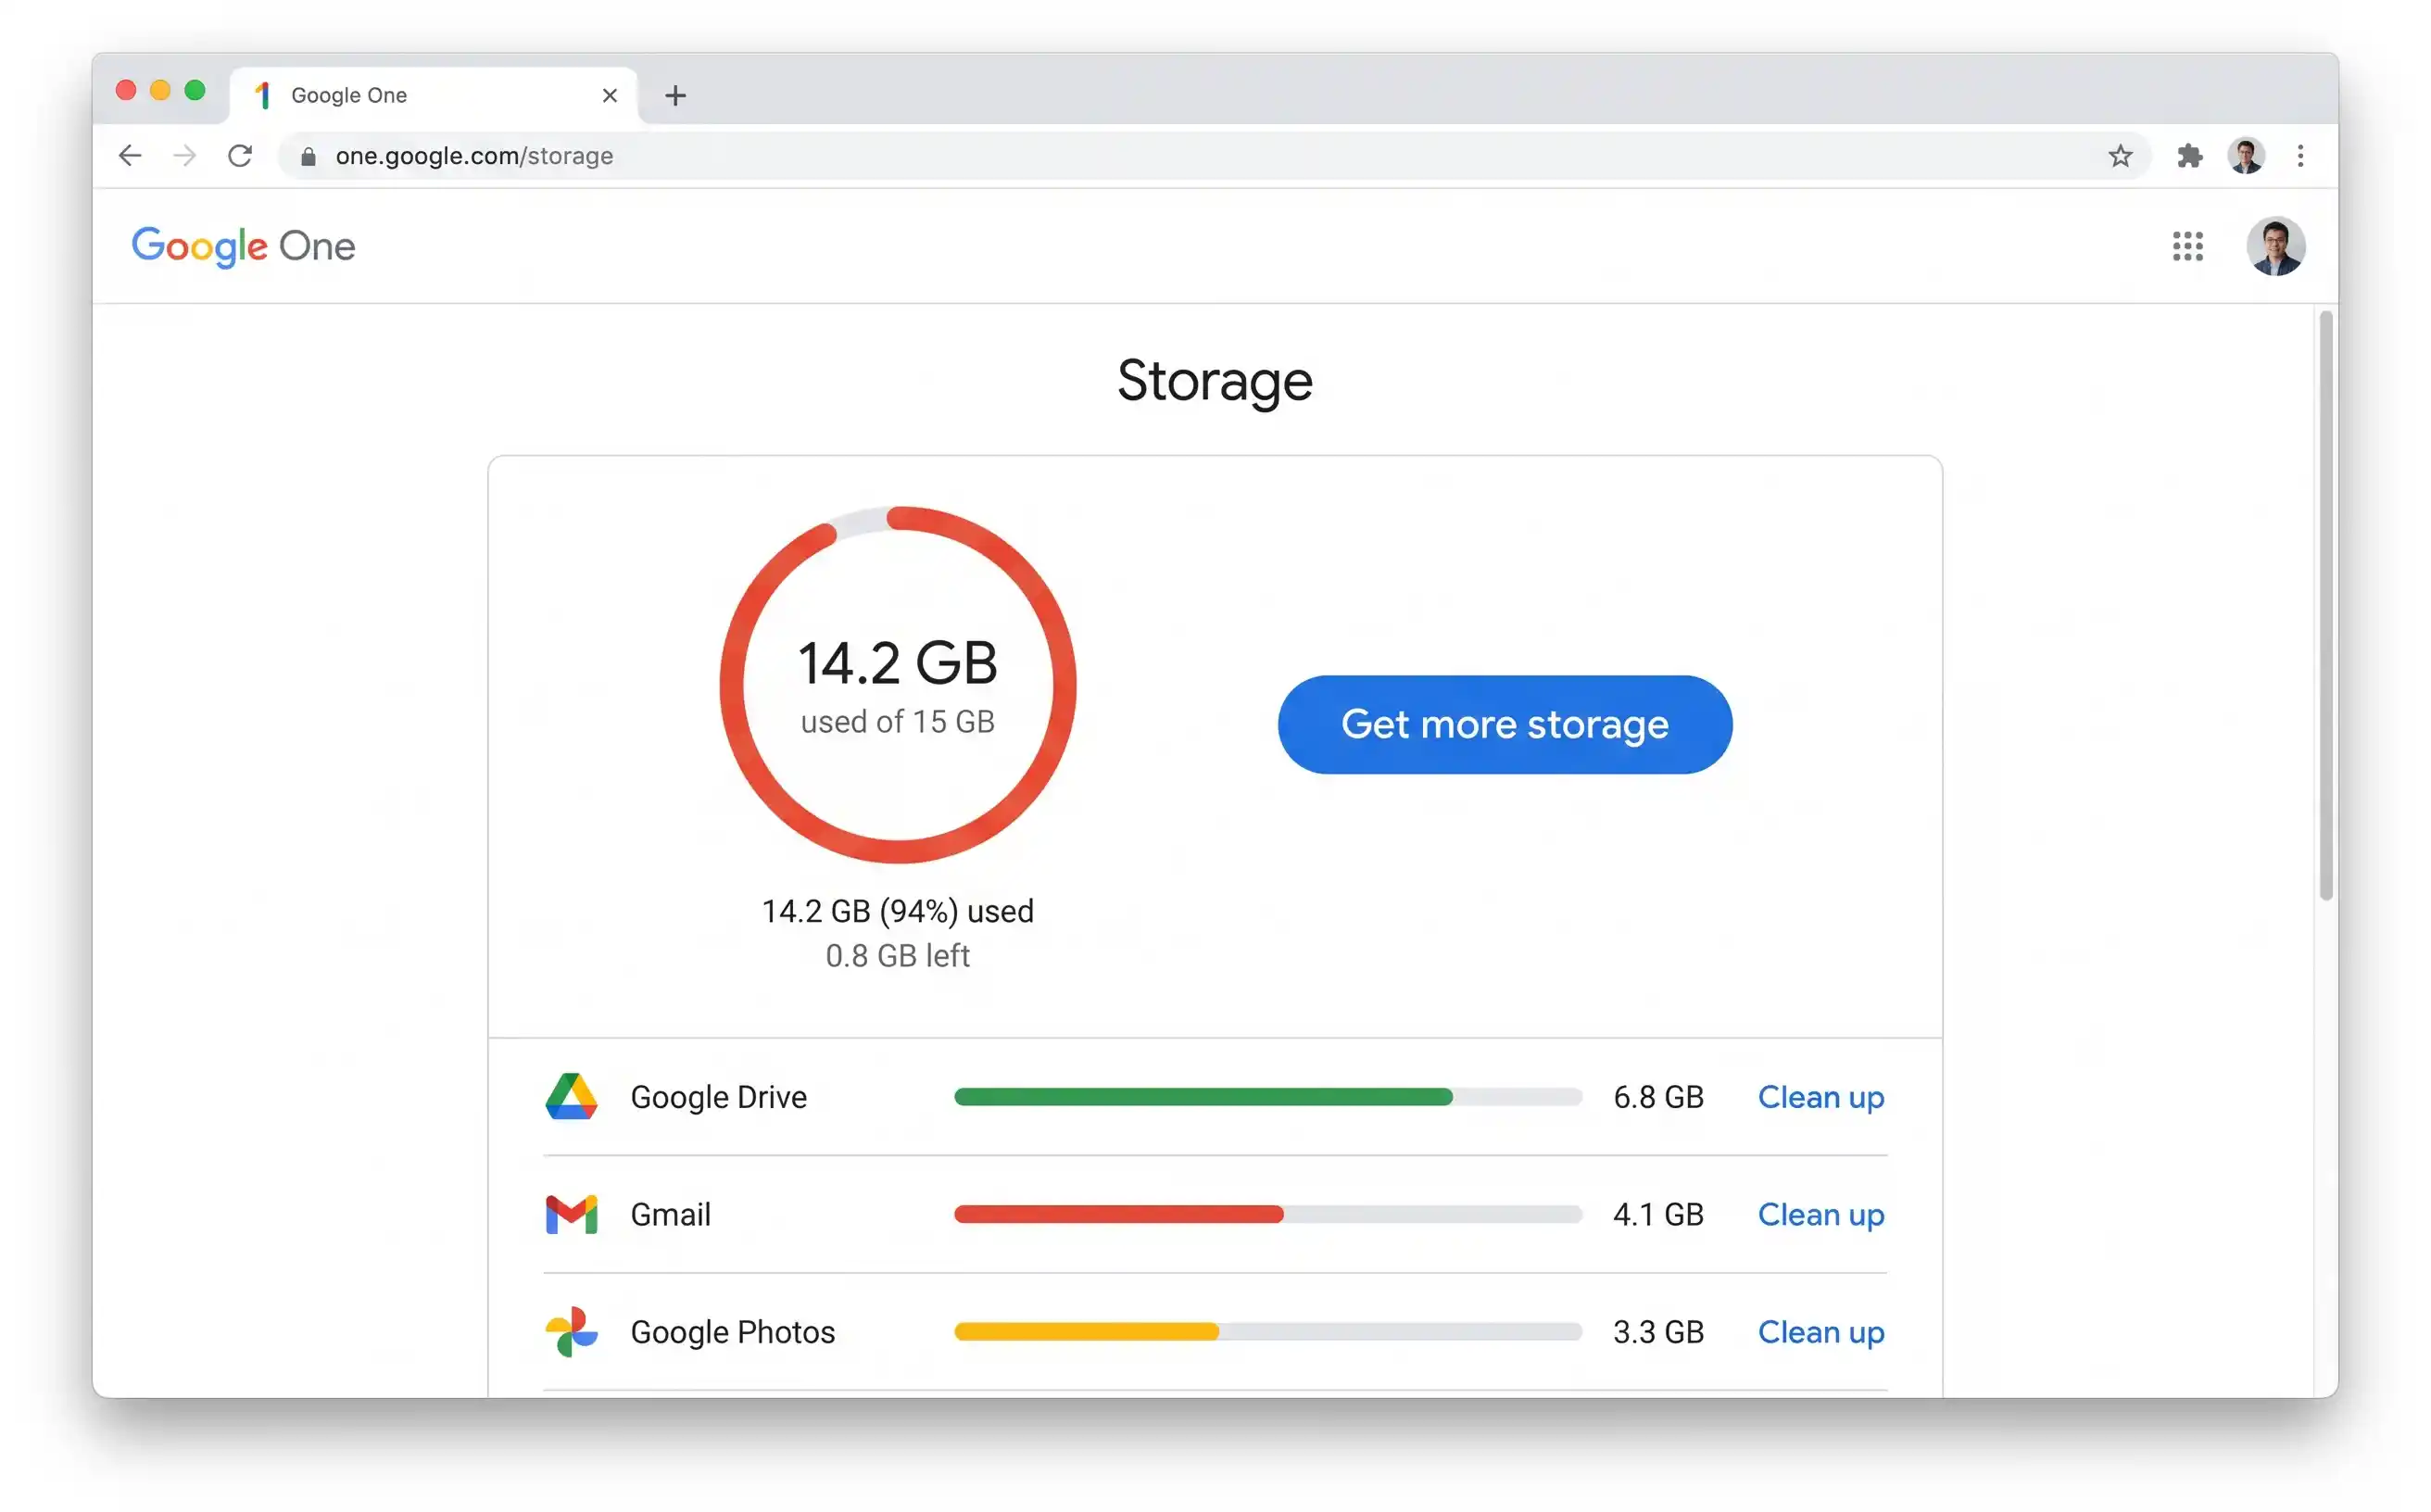Click the green fullscreen window button
The image size is (2431, 1512).
click(x=195, y=90)
